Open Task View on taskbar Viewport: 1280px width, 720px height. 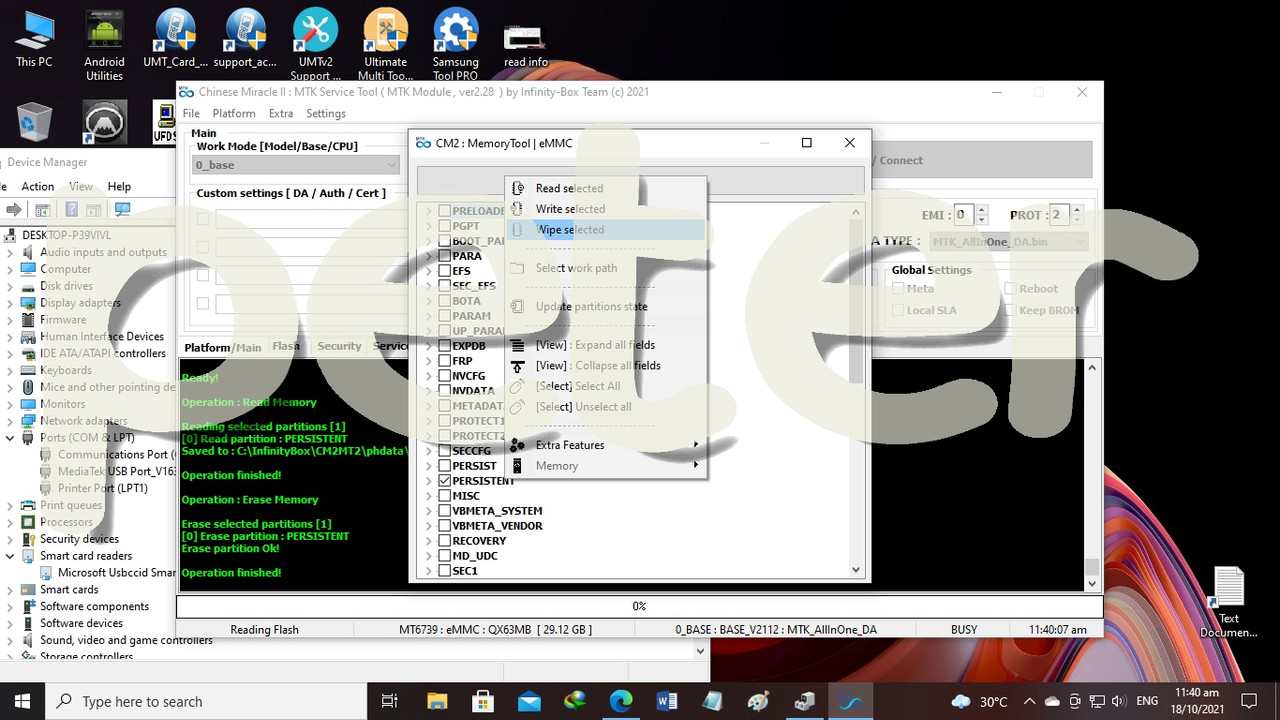click(x=390, y=701)
